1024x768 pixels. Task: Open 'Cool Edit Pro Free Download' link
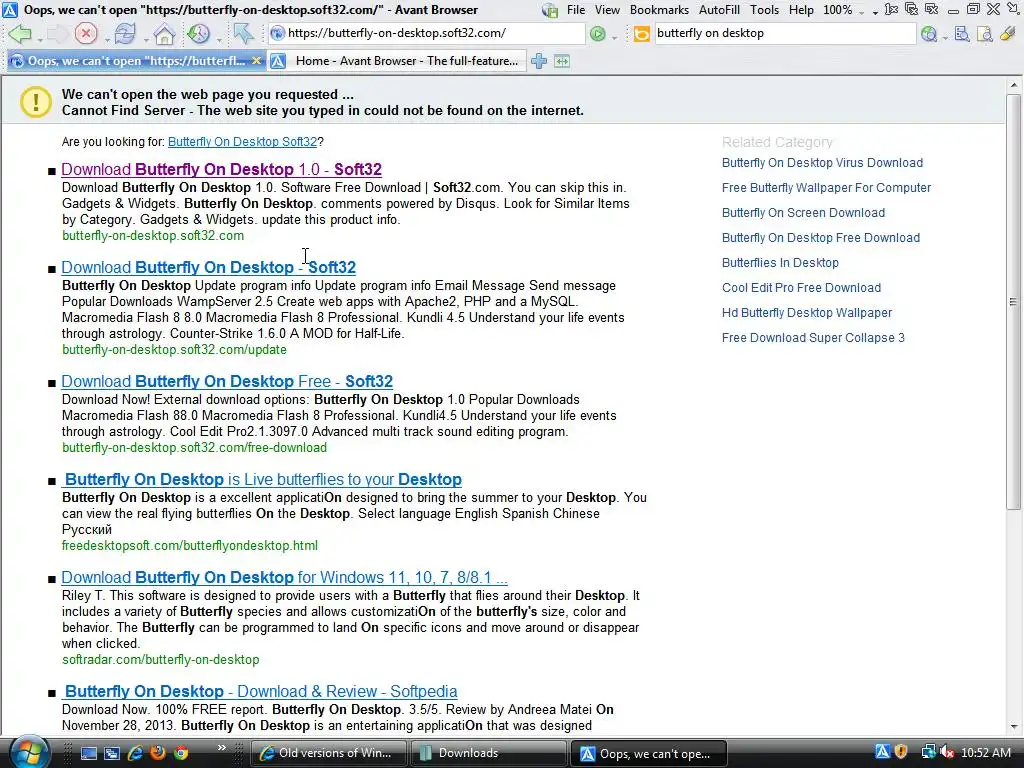[x=801, y=287]
